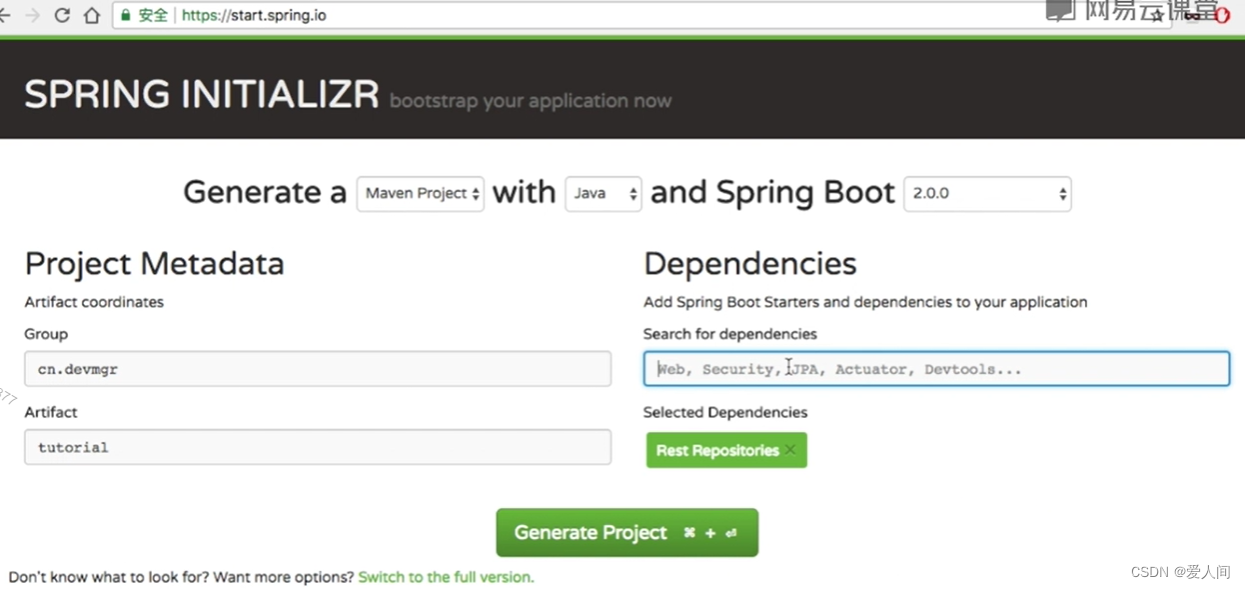Open the Maven Project type dropdown

tap(420, 193)
